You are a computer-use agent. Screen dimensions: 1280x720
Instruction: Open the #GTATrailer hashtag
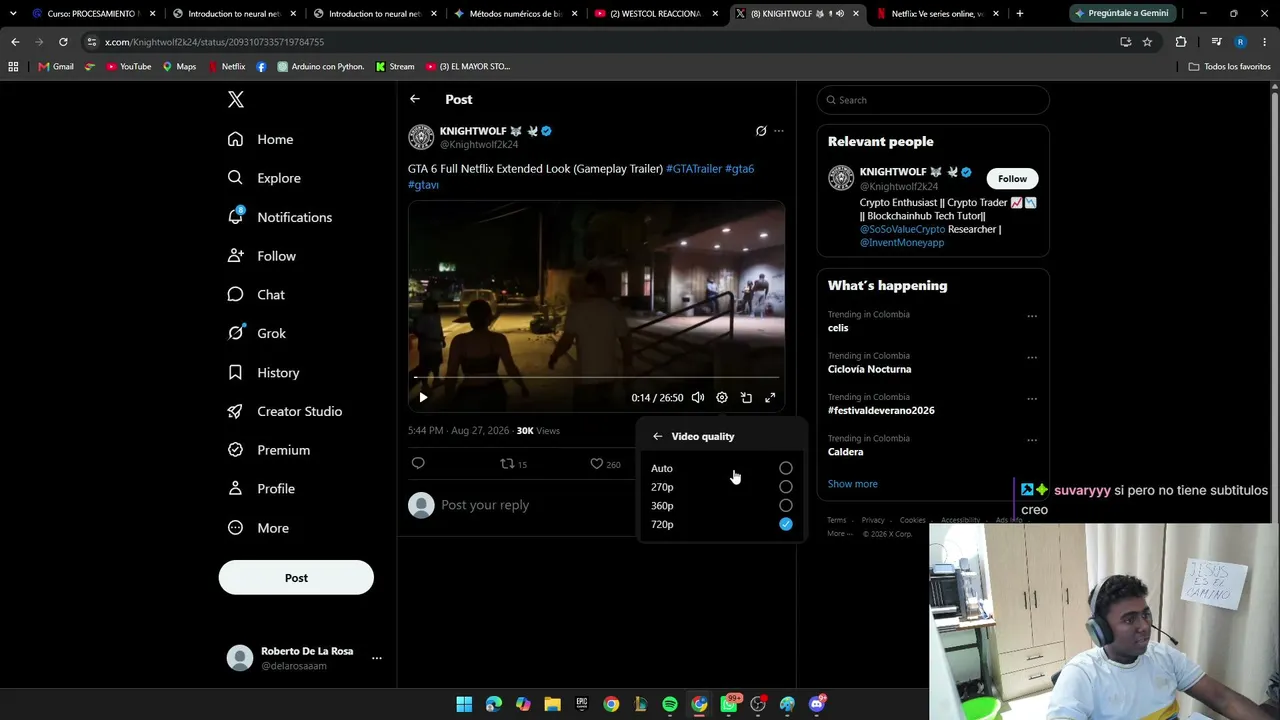click(694, 169)
